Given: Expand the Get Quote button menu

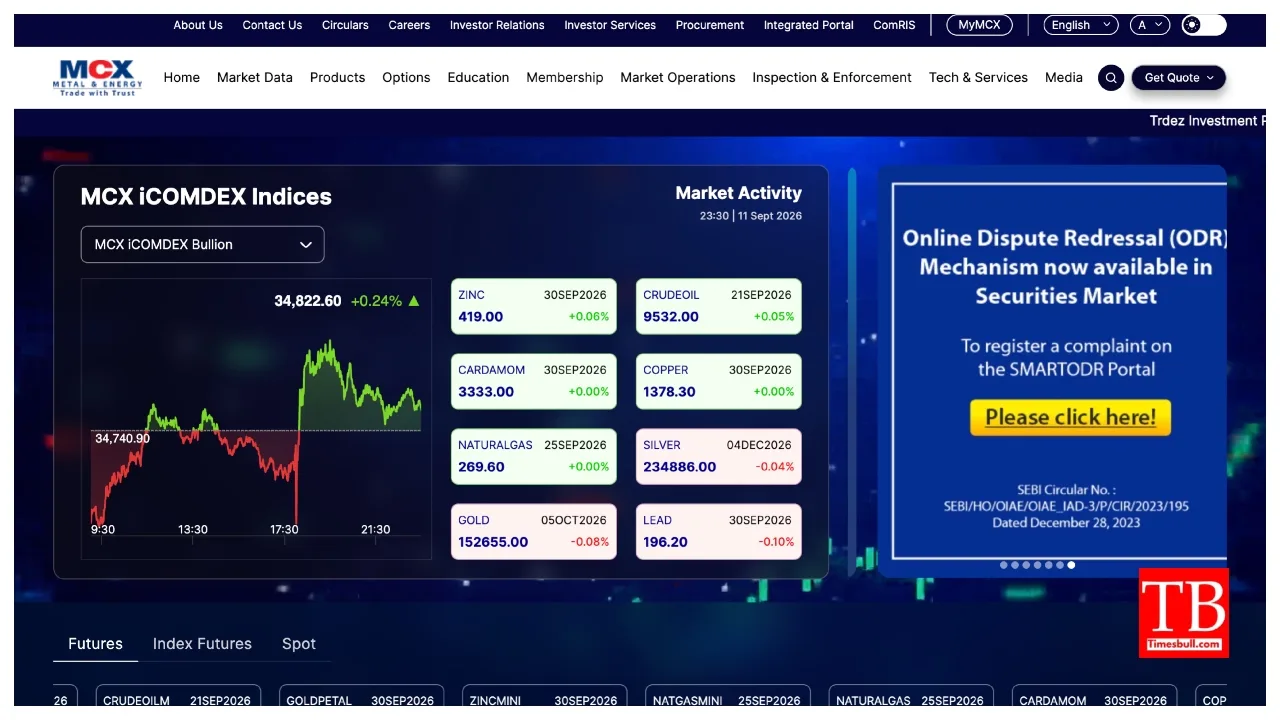Looking at the screenshot, I should (x=1179, y=78).
